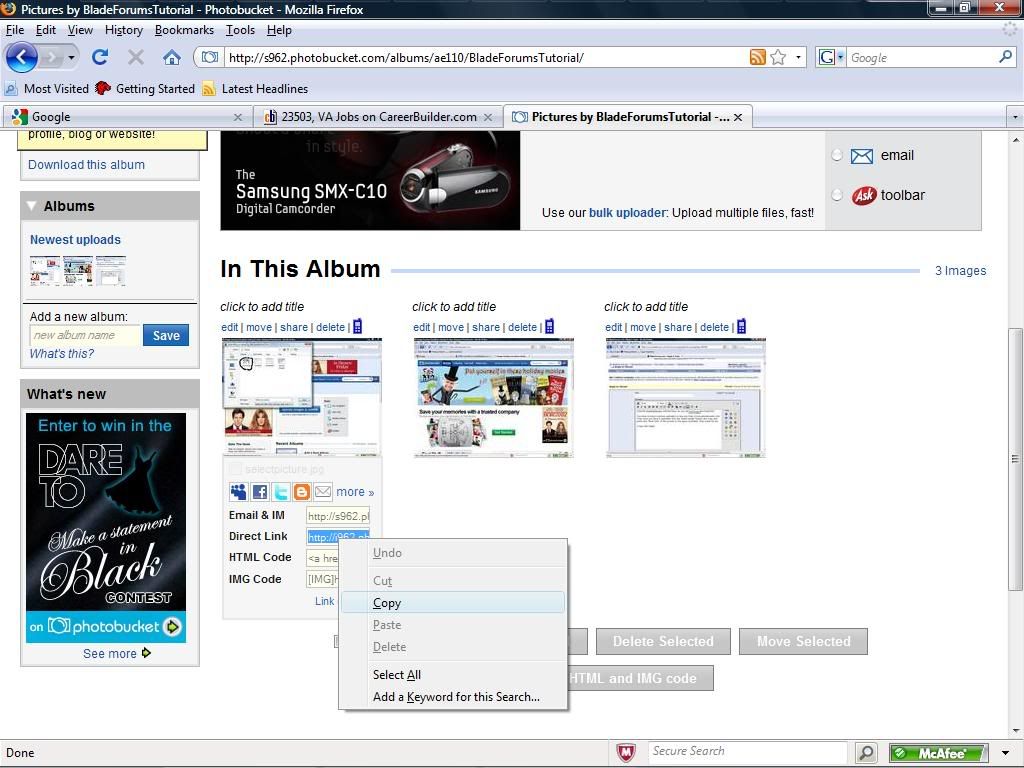Click mobile phone icon above third image
The height and width of the screenshot is (768, 1024).
pyautogui.click(x=741, y=327)
